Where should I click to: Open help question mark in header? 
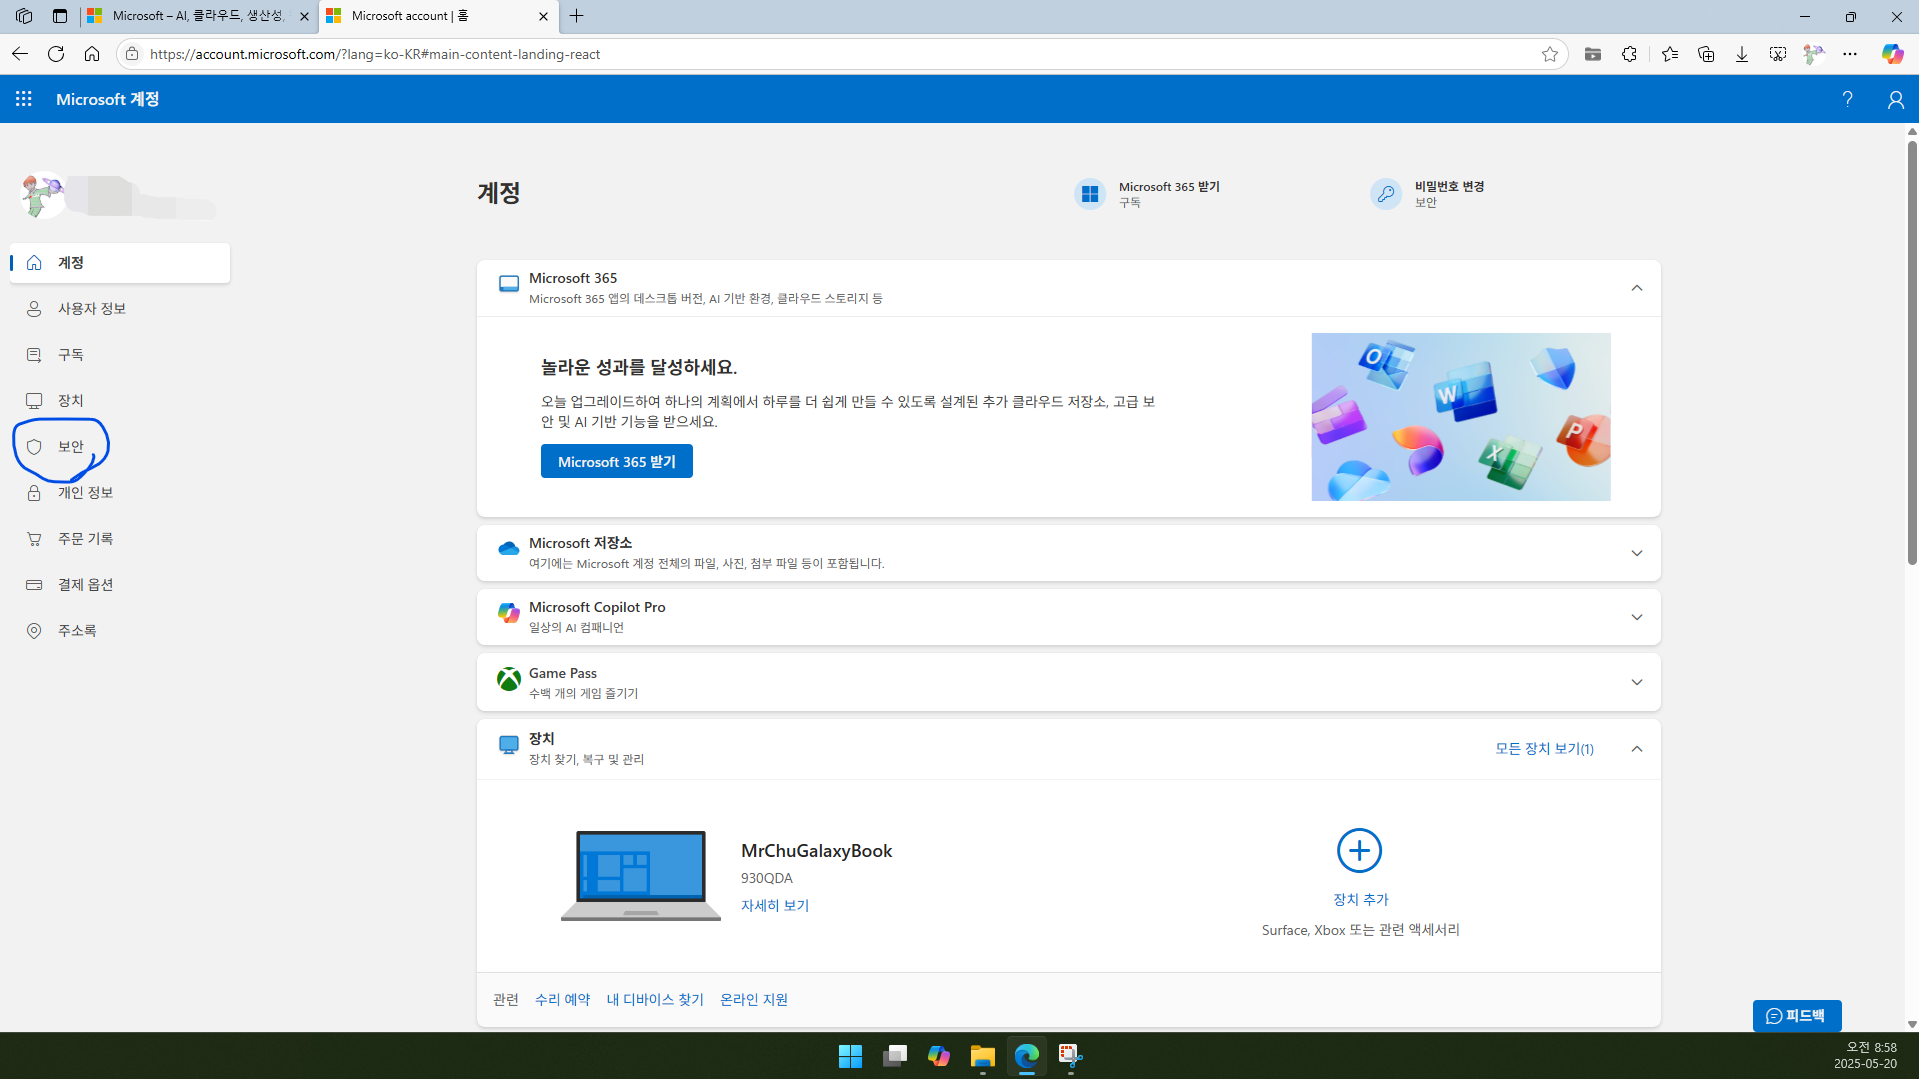pyautogui.click(x=1847, y=99)
